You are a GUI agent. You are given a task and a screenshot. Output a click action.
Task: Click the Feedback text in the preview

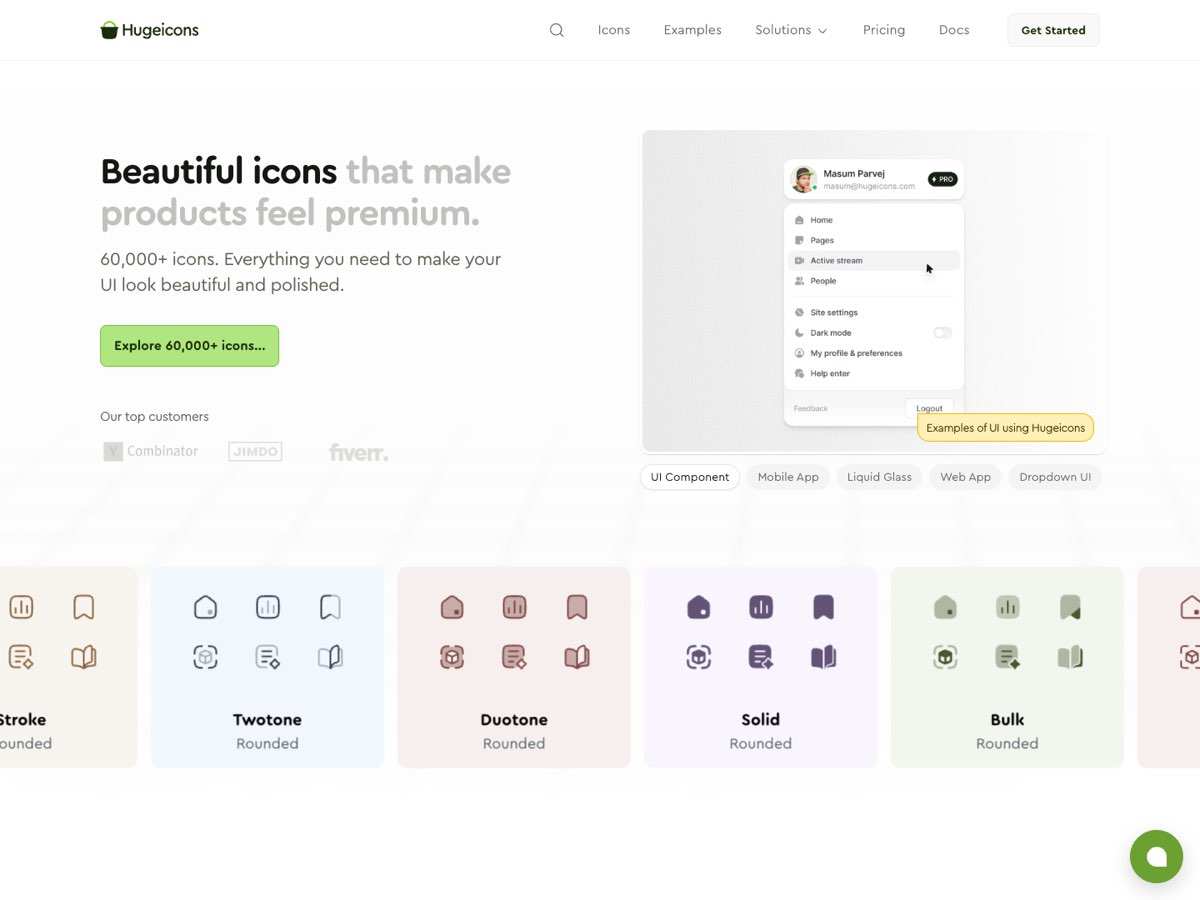pos(811,408)
